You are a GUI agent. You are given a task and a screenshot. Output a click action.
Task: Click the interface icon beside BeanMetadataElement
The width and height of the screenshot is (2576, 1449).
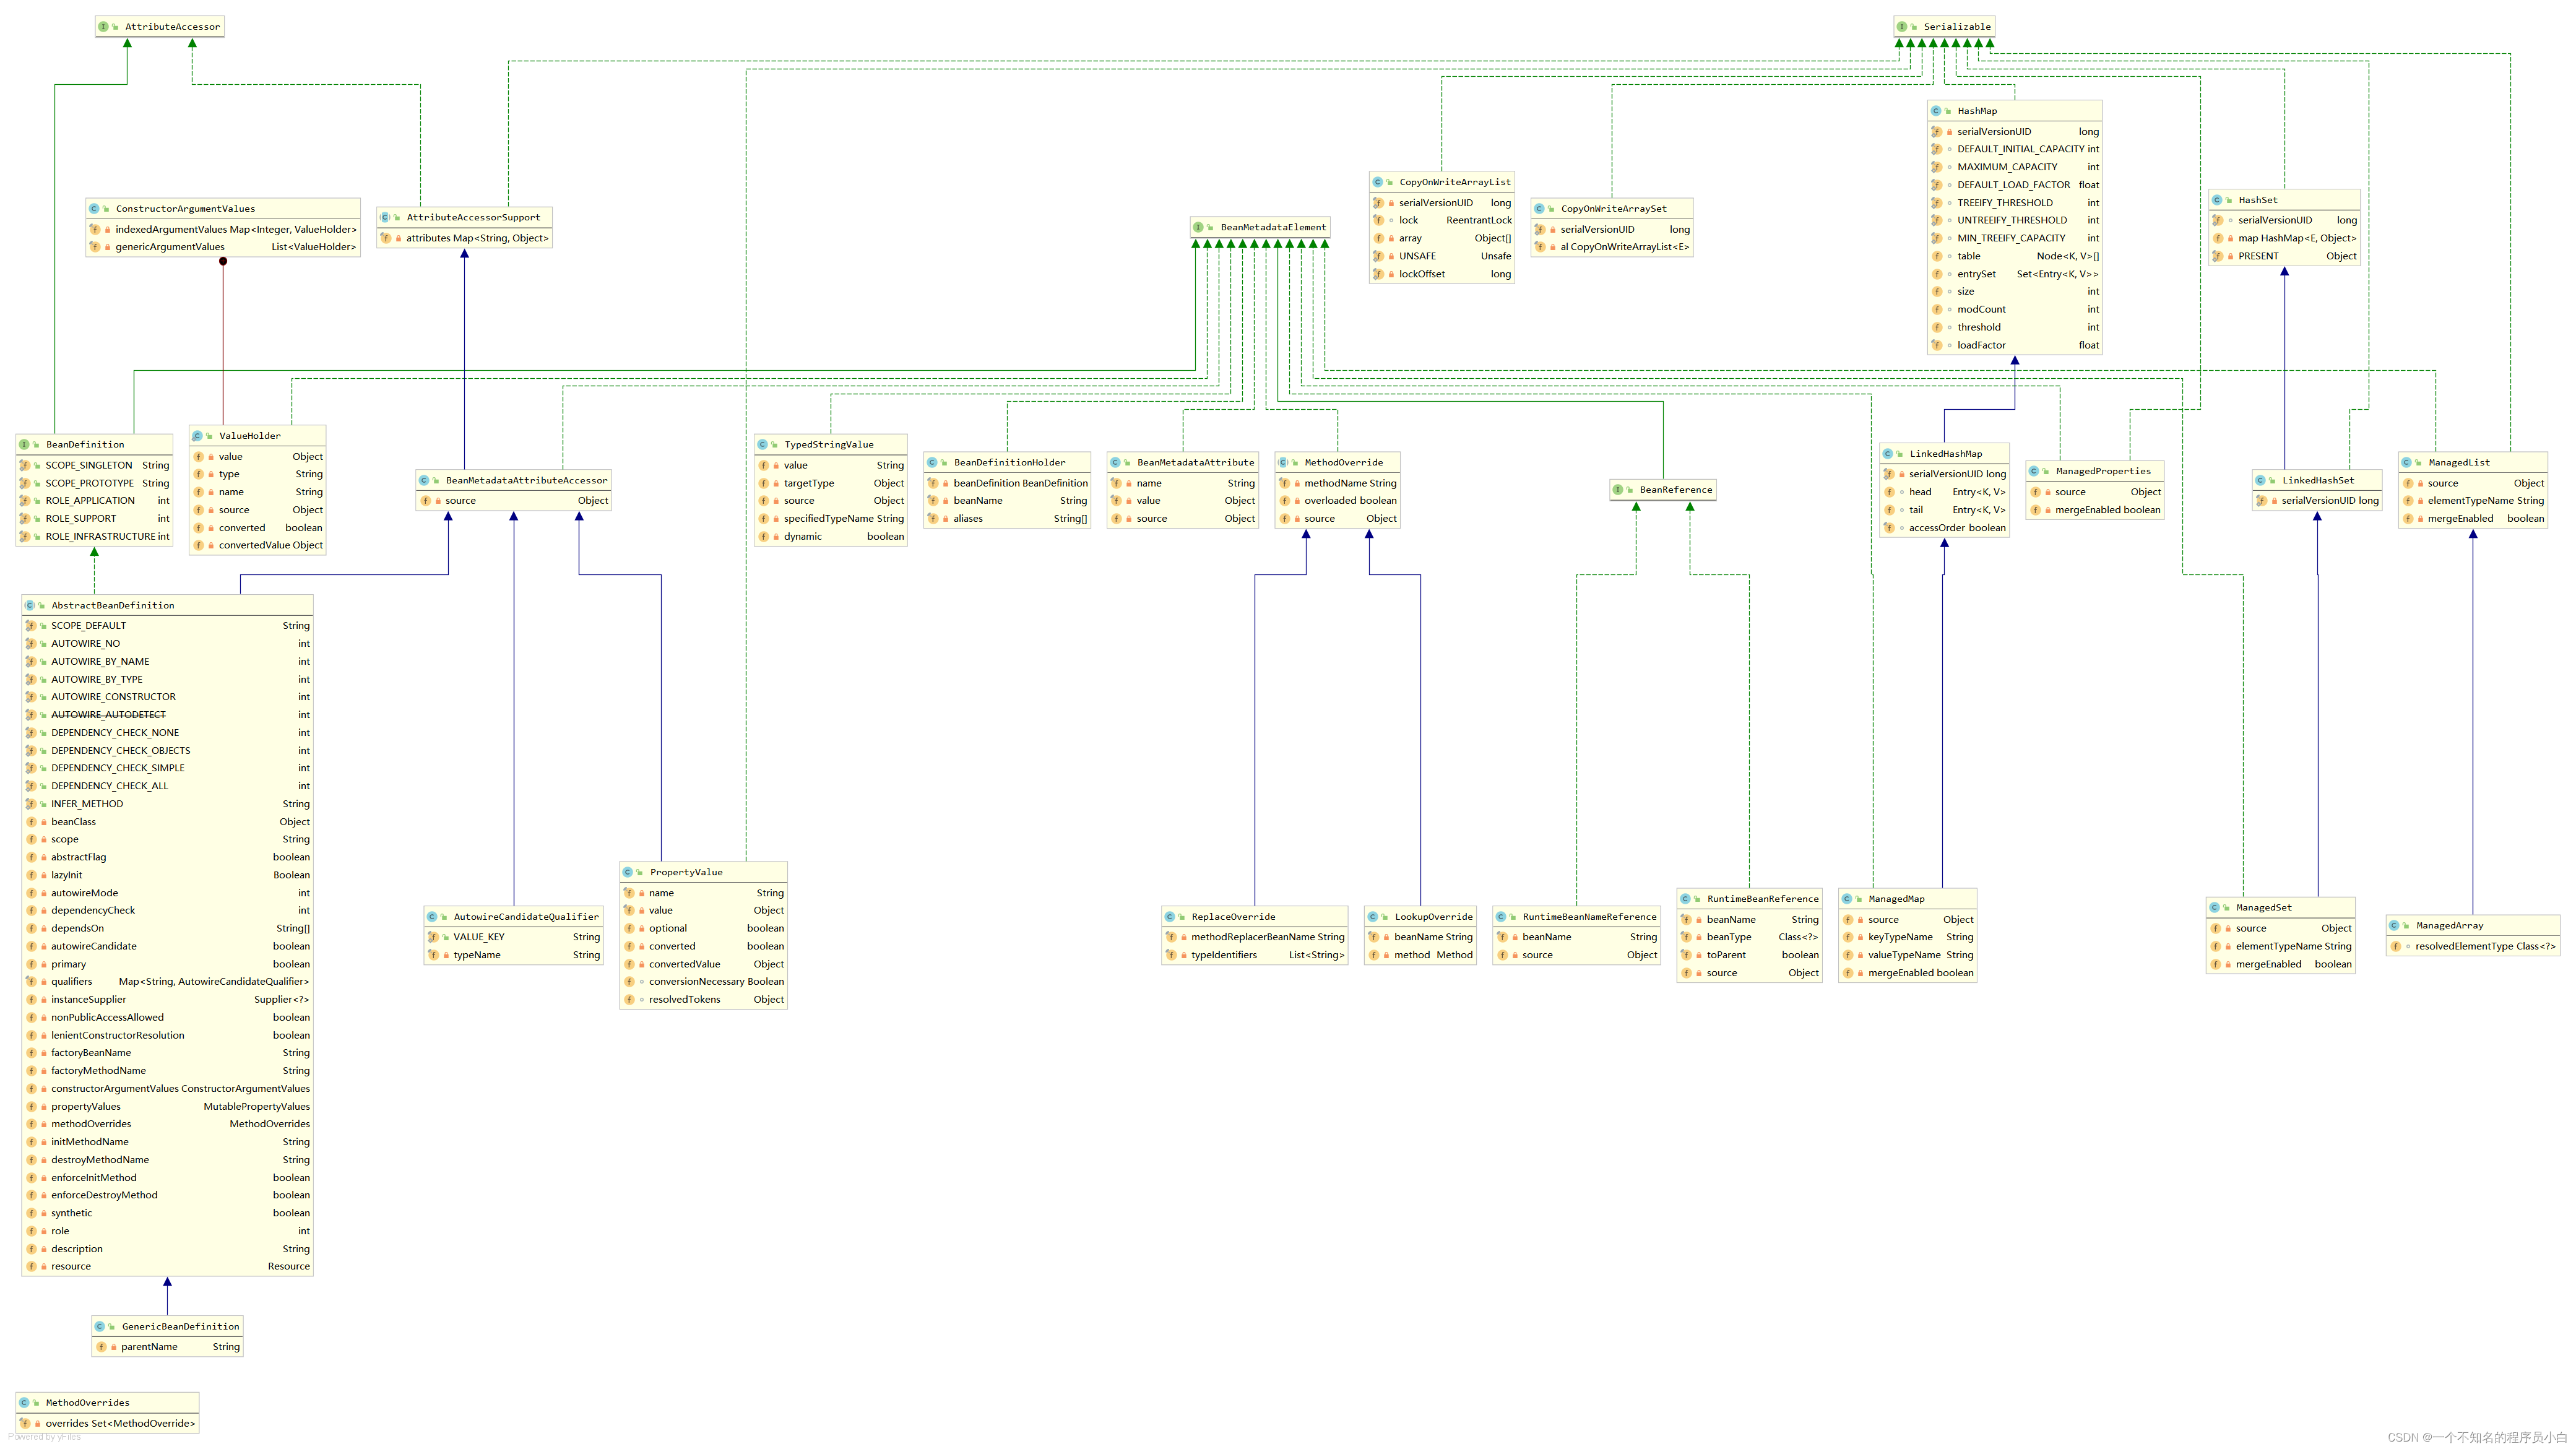(x=1199, y=227)
